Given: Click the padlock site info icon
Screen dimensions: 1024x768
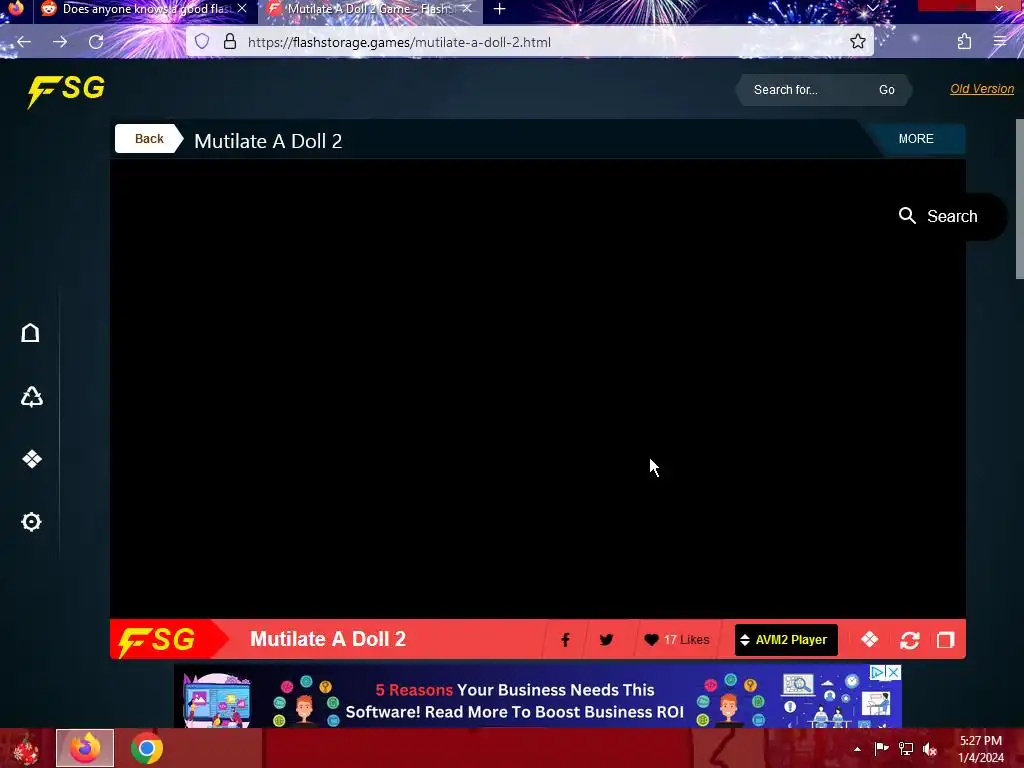Looking at the screenshot, I should (230, 42).
